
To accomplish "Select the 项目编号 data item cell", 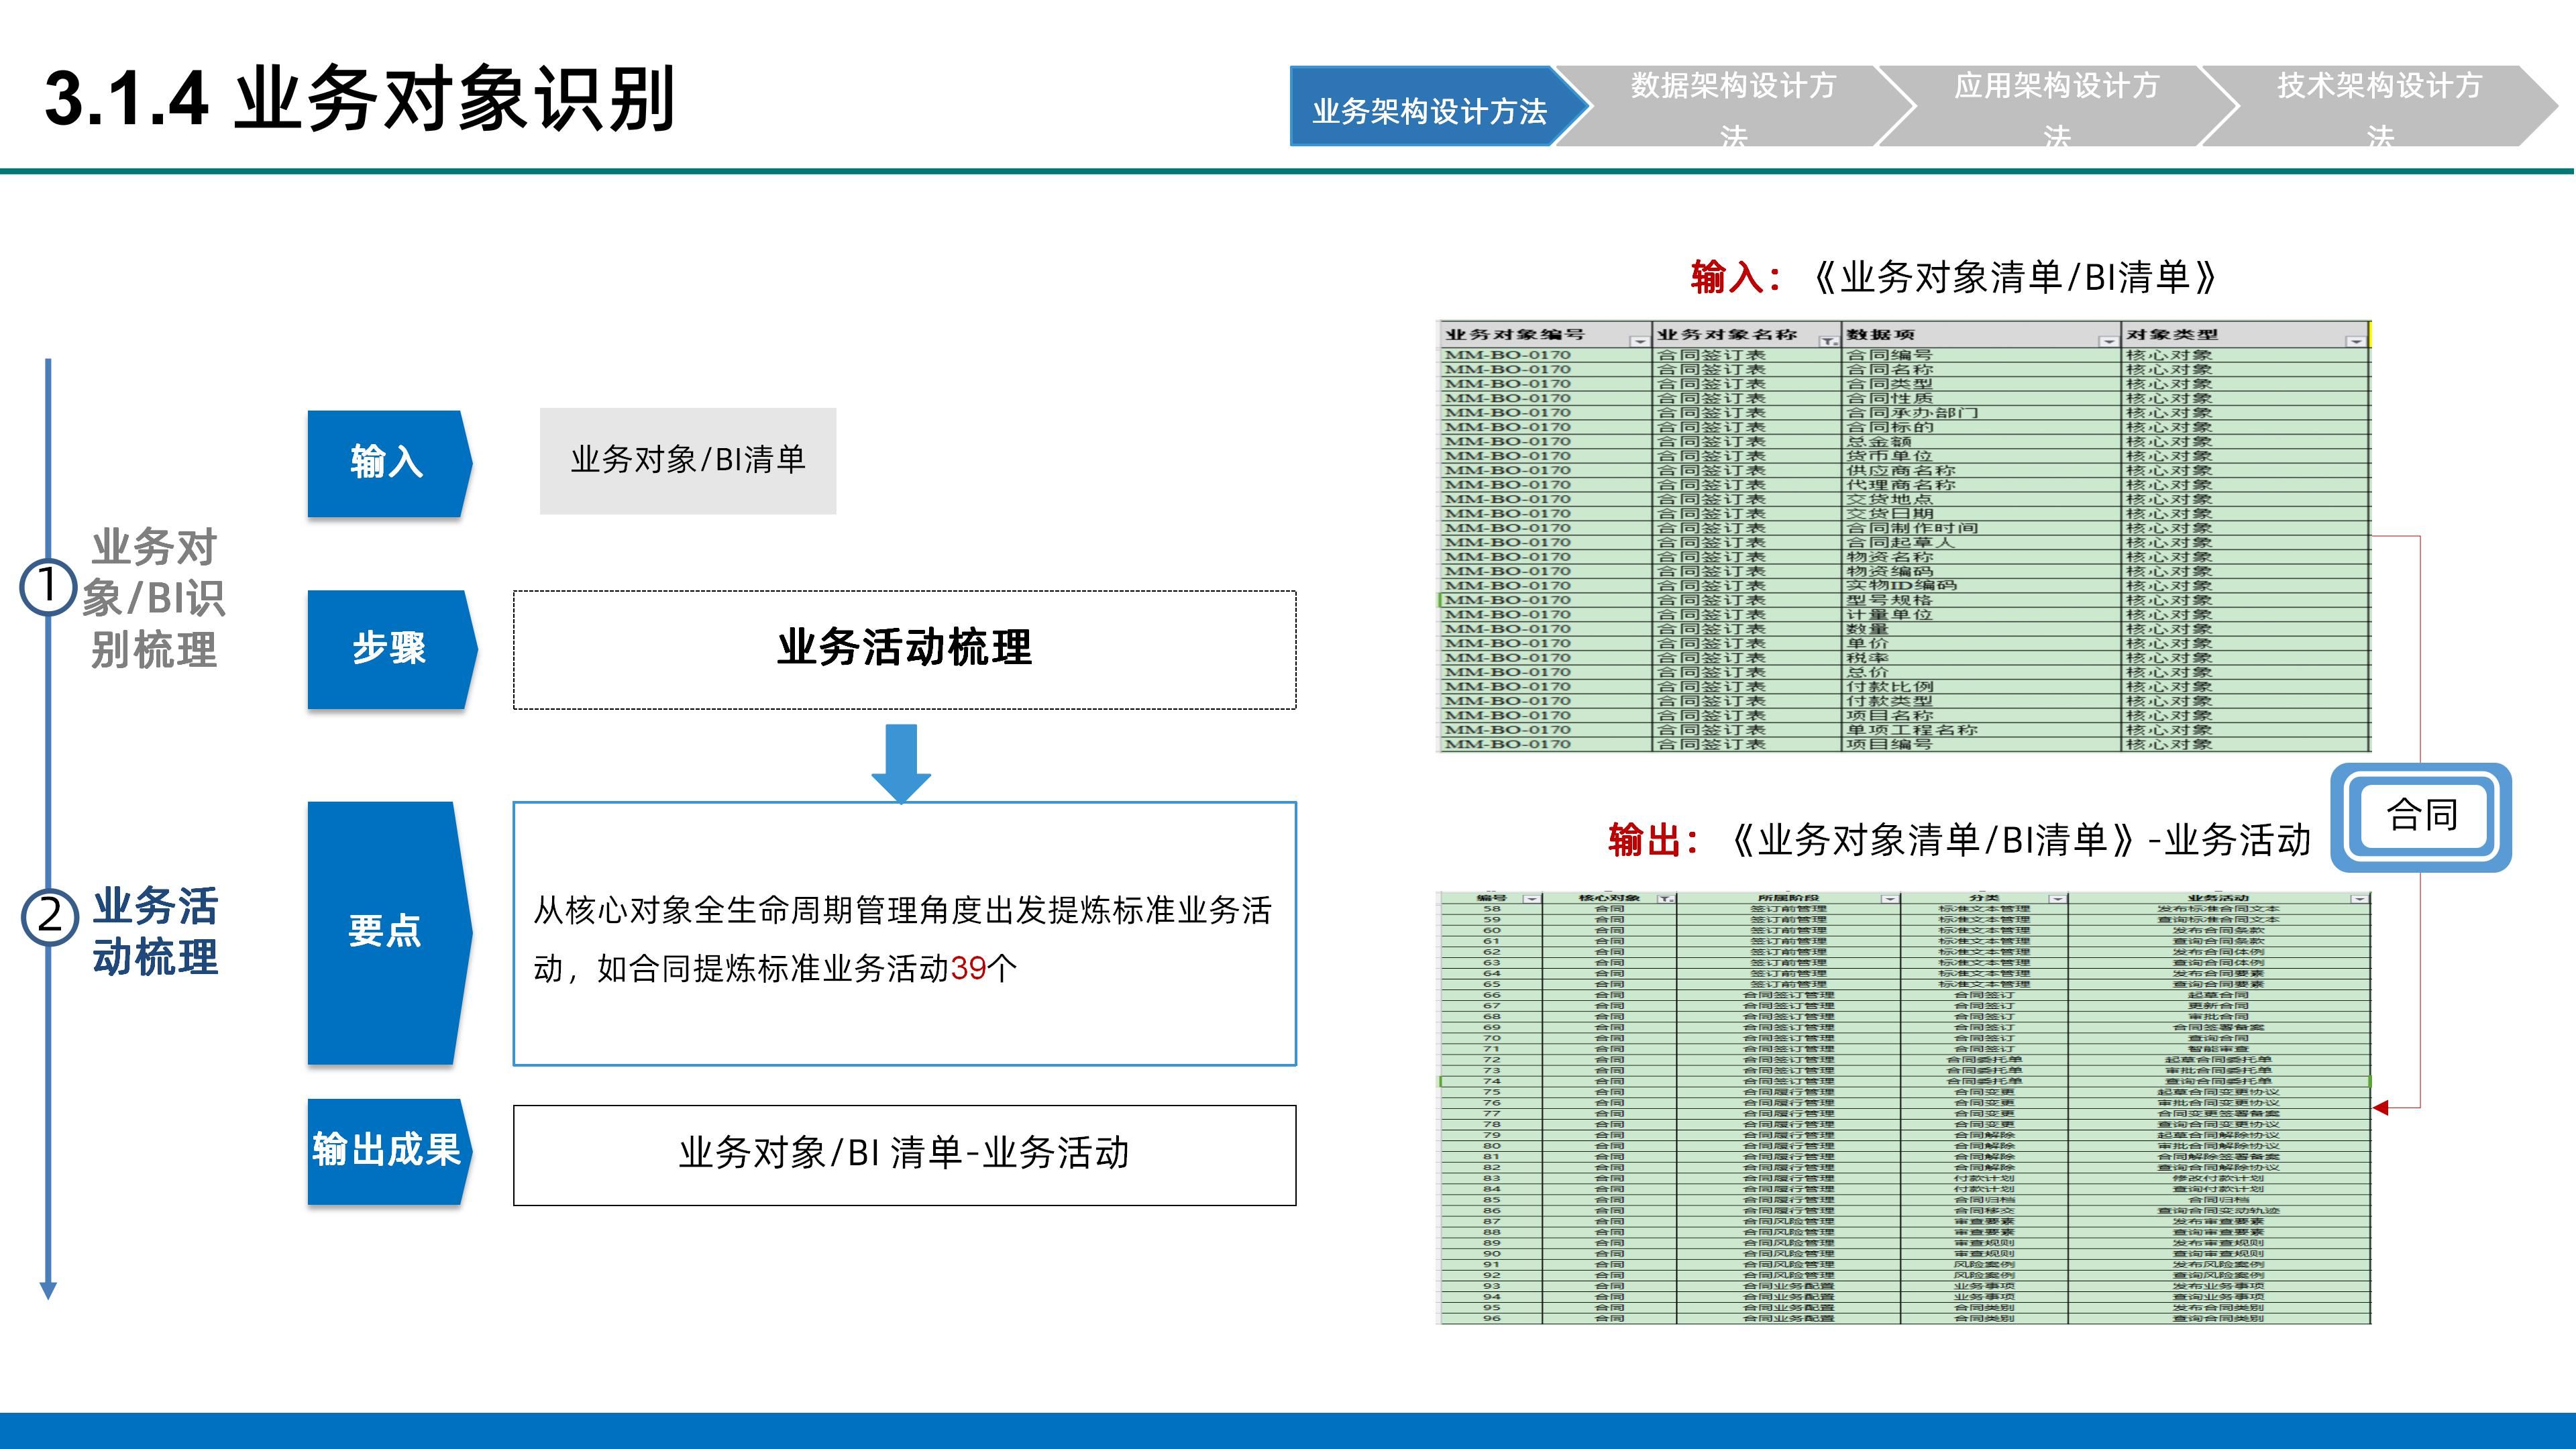I will click(1982, 744).
